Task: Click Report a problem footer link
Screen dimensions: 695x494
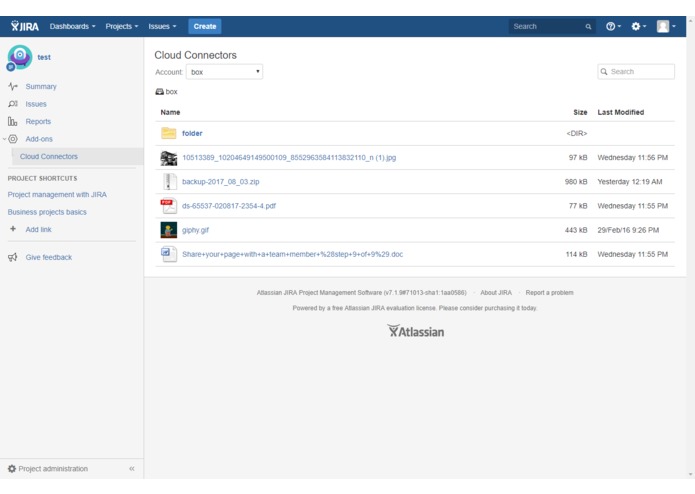Action: click(550, 292)
